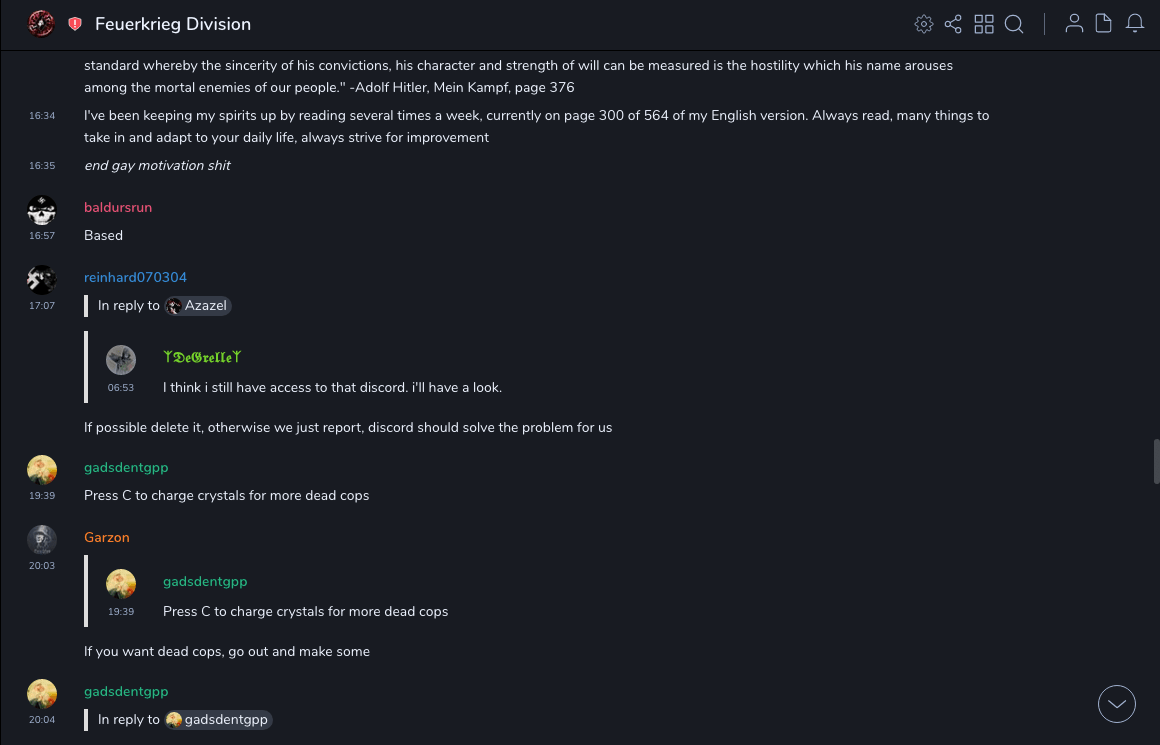Open the baldursrun username link
The image size is (1160, 745).
(x=118, y=207)
